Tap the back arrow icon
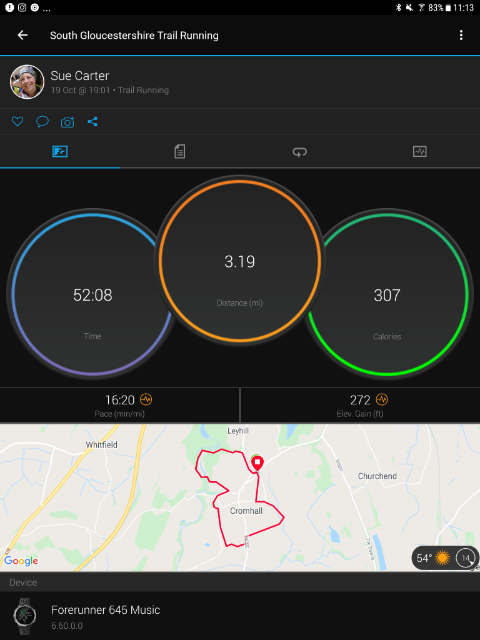Image resolution: width=480 pixels, height=640 pixels. (22, 35)
